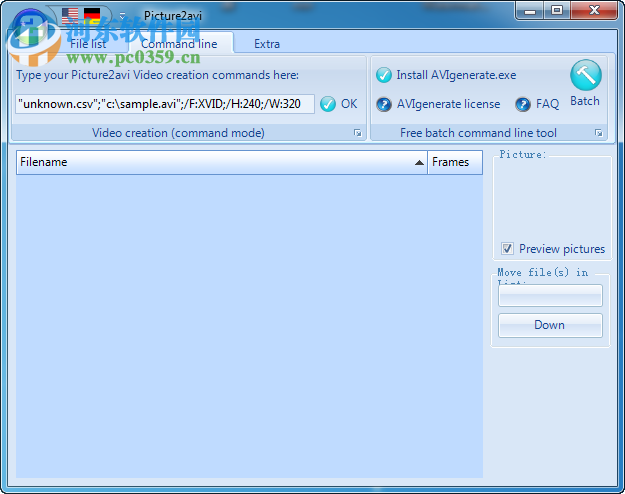Screen dimensions: 625x494
Task: Open the AVIgenerate license text
Action: (448, 104)
